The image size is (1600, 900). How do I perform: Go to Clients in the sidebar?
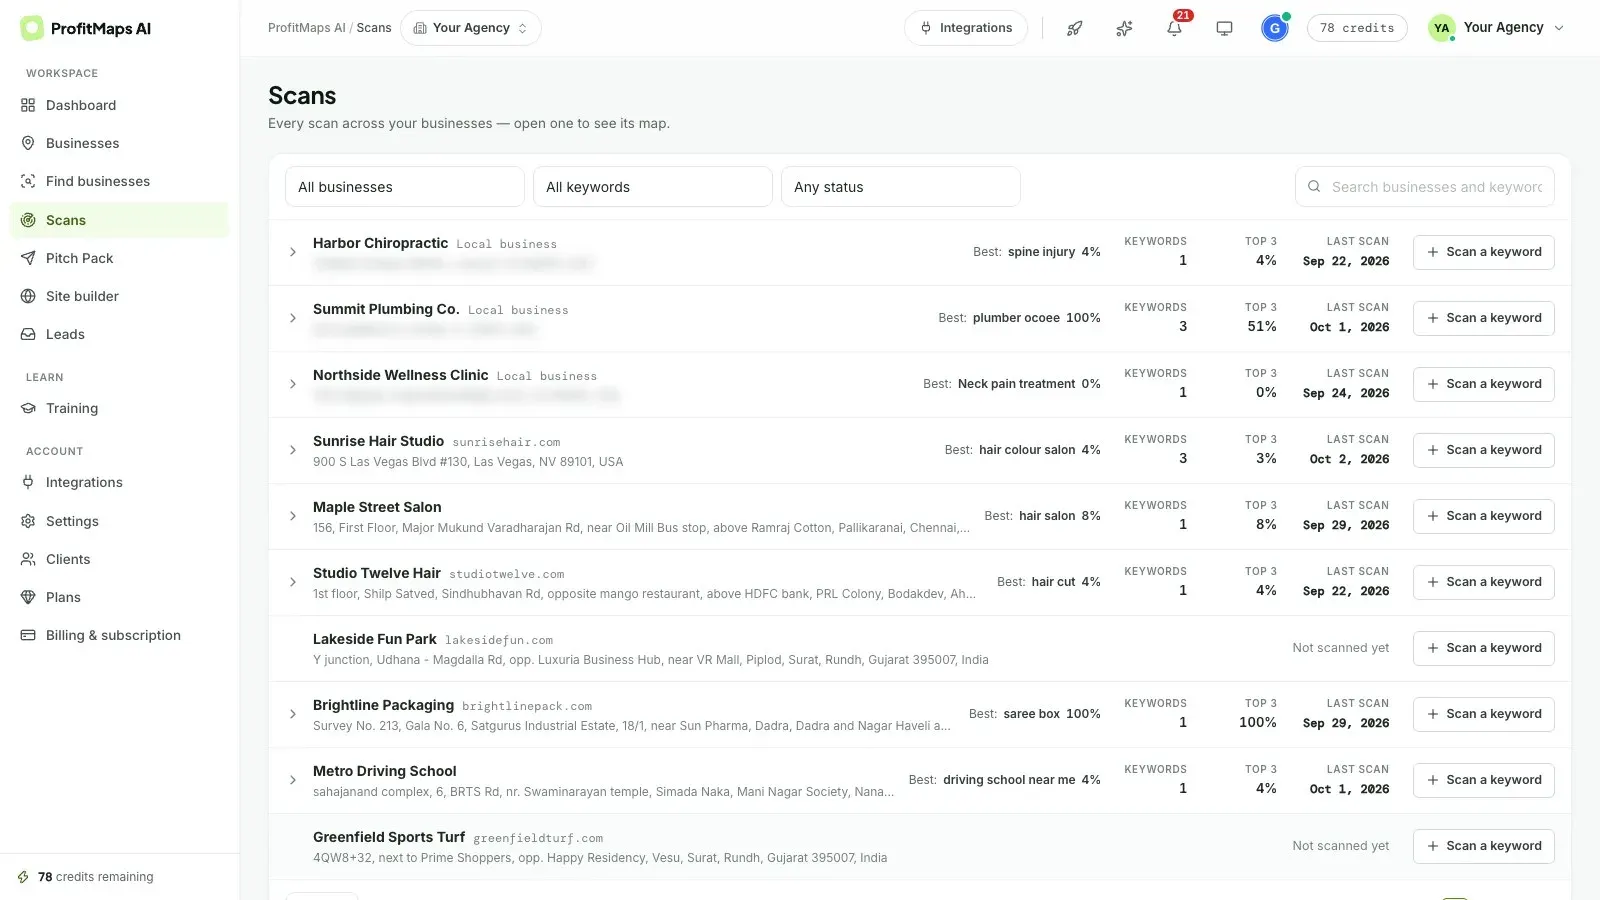pos(119,559)
